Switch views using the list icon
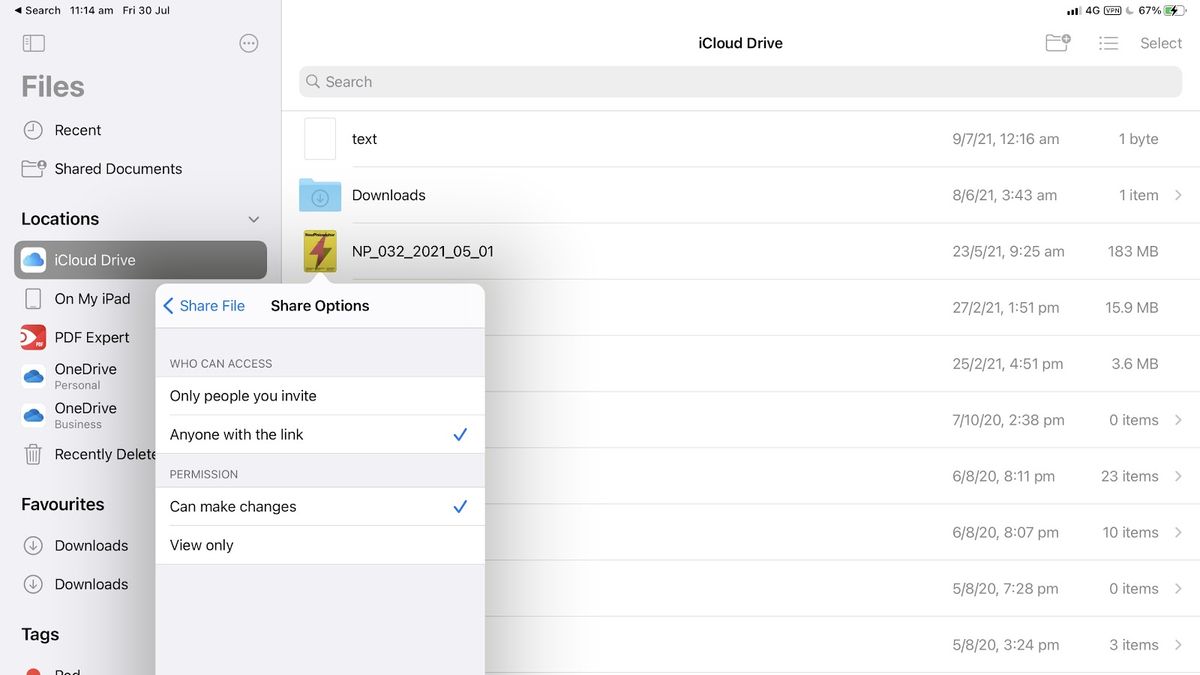1200x675 pixels. click(x=1108, y=43)
